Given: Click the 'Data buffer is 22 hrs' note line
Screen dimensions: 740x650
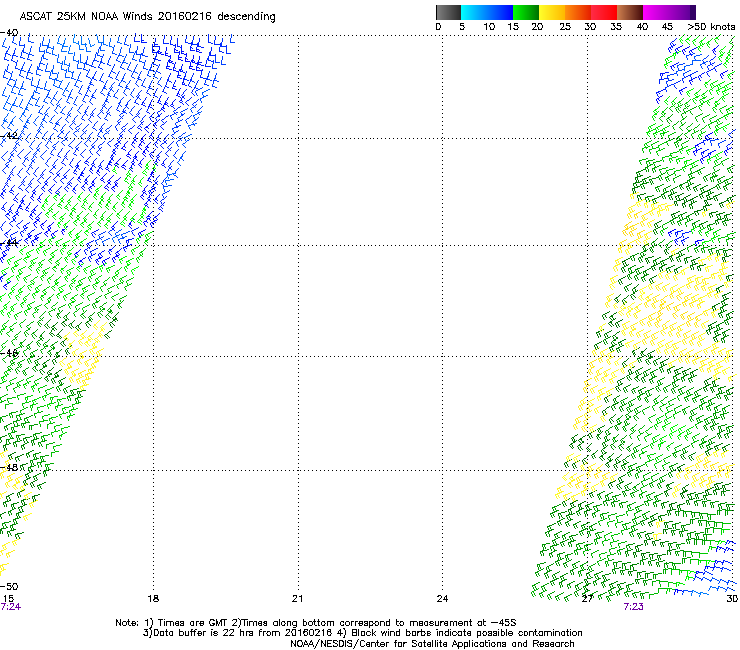Looking at the screenshot, I should [362, 633].
